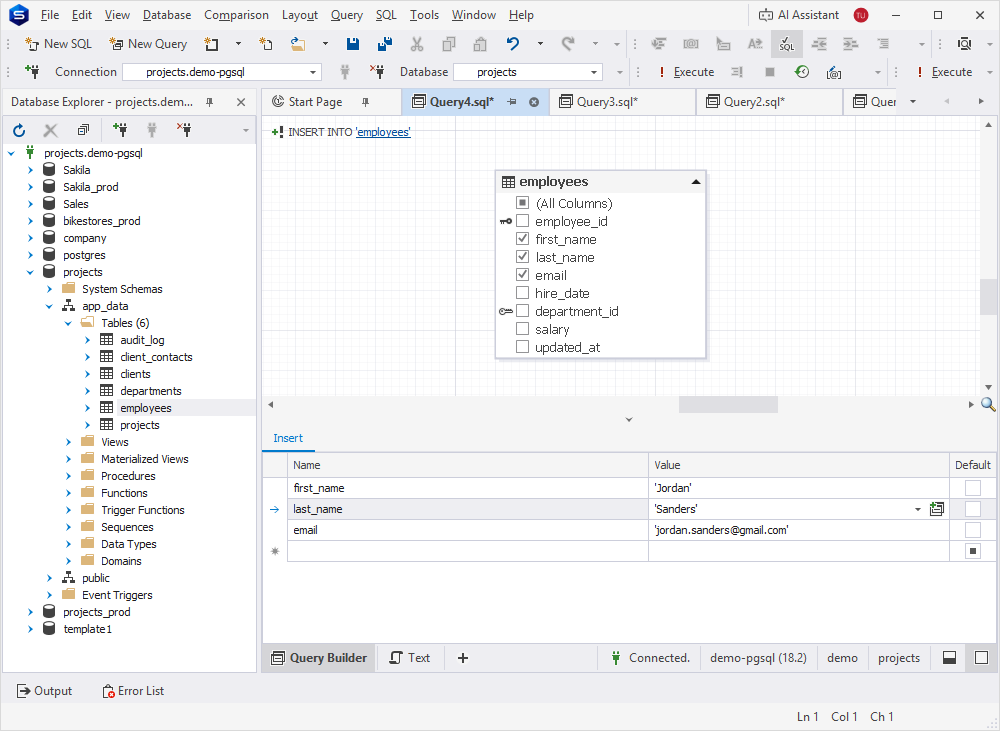Click the Close Connection icon in Database Explorer
1000x731 pixels.
pos(184,130)
